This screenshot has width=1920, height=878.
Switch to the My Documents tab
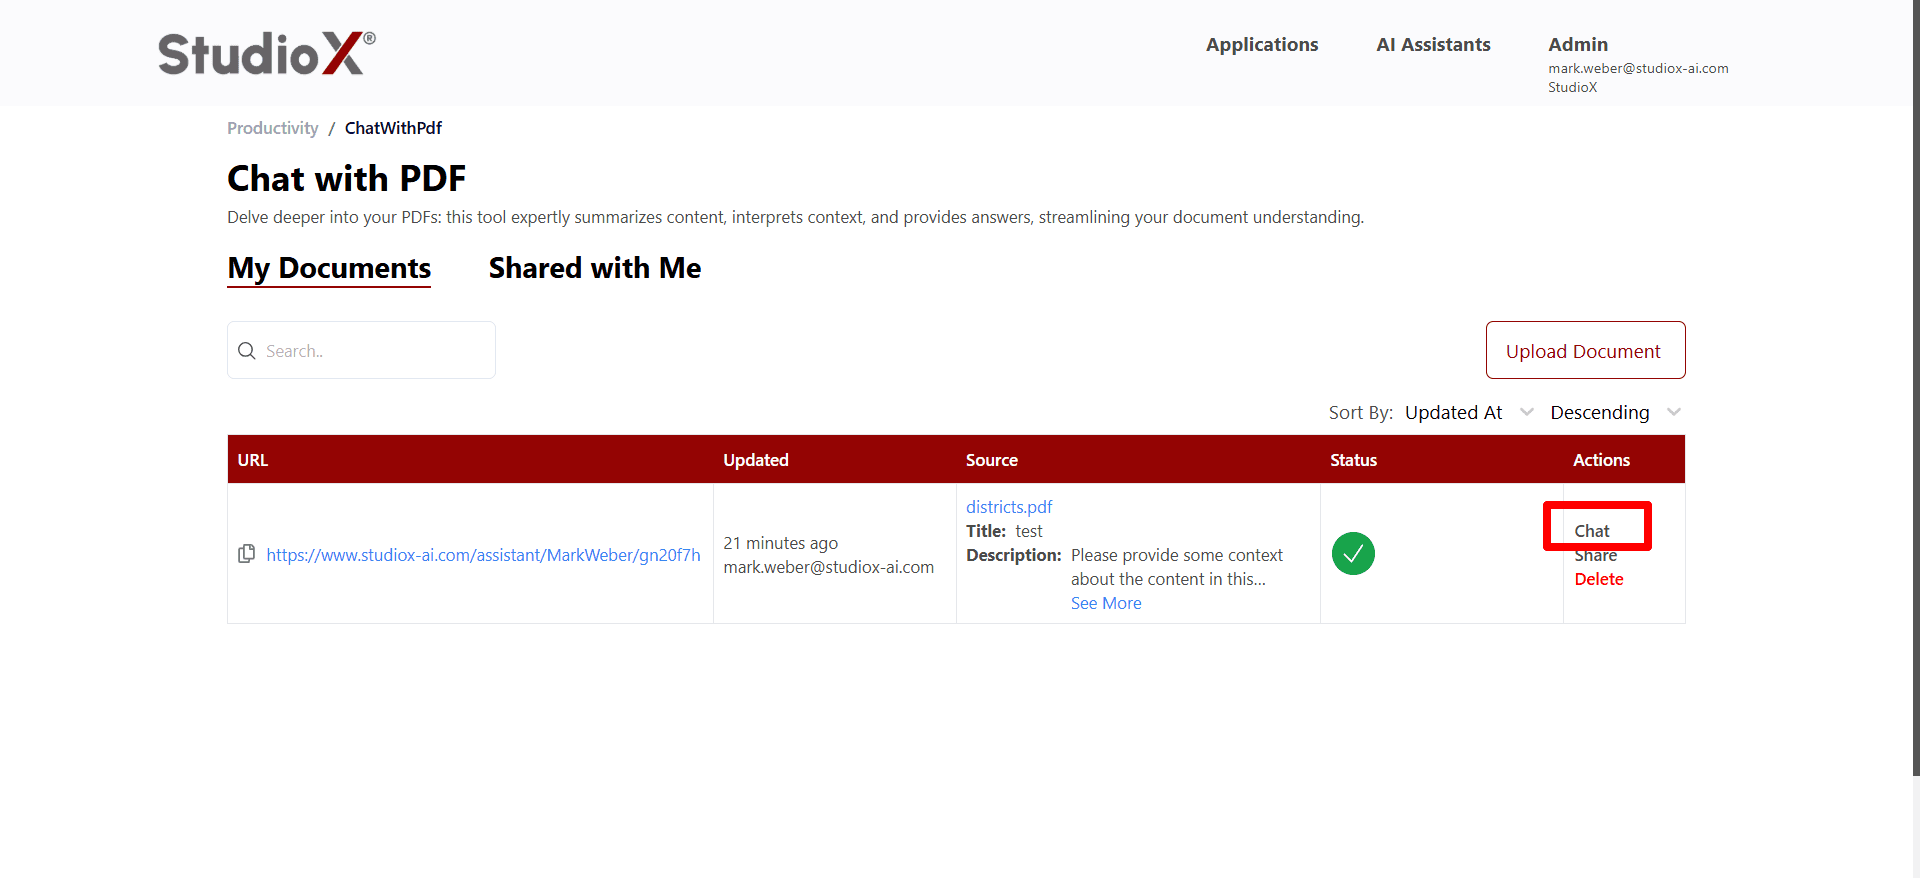pyautogui.click(x=329, y=268)
